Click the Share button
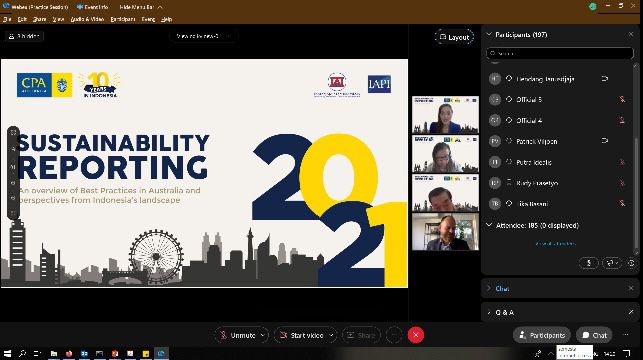The width and height of the screenshot is (643, 360). [x=361, y=335]
